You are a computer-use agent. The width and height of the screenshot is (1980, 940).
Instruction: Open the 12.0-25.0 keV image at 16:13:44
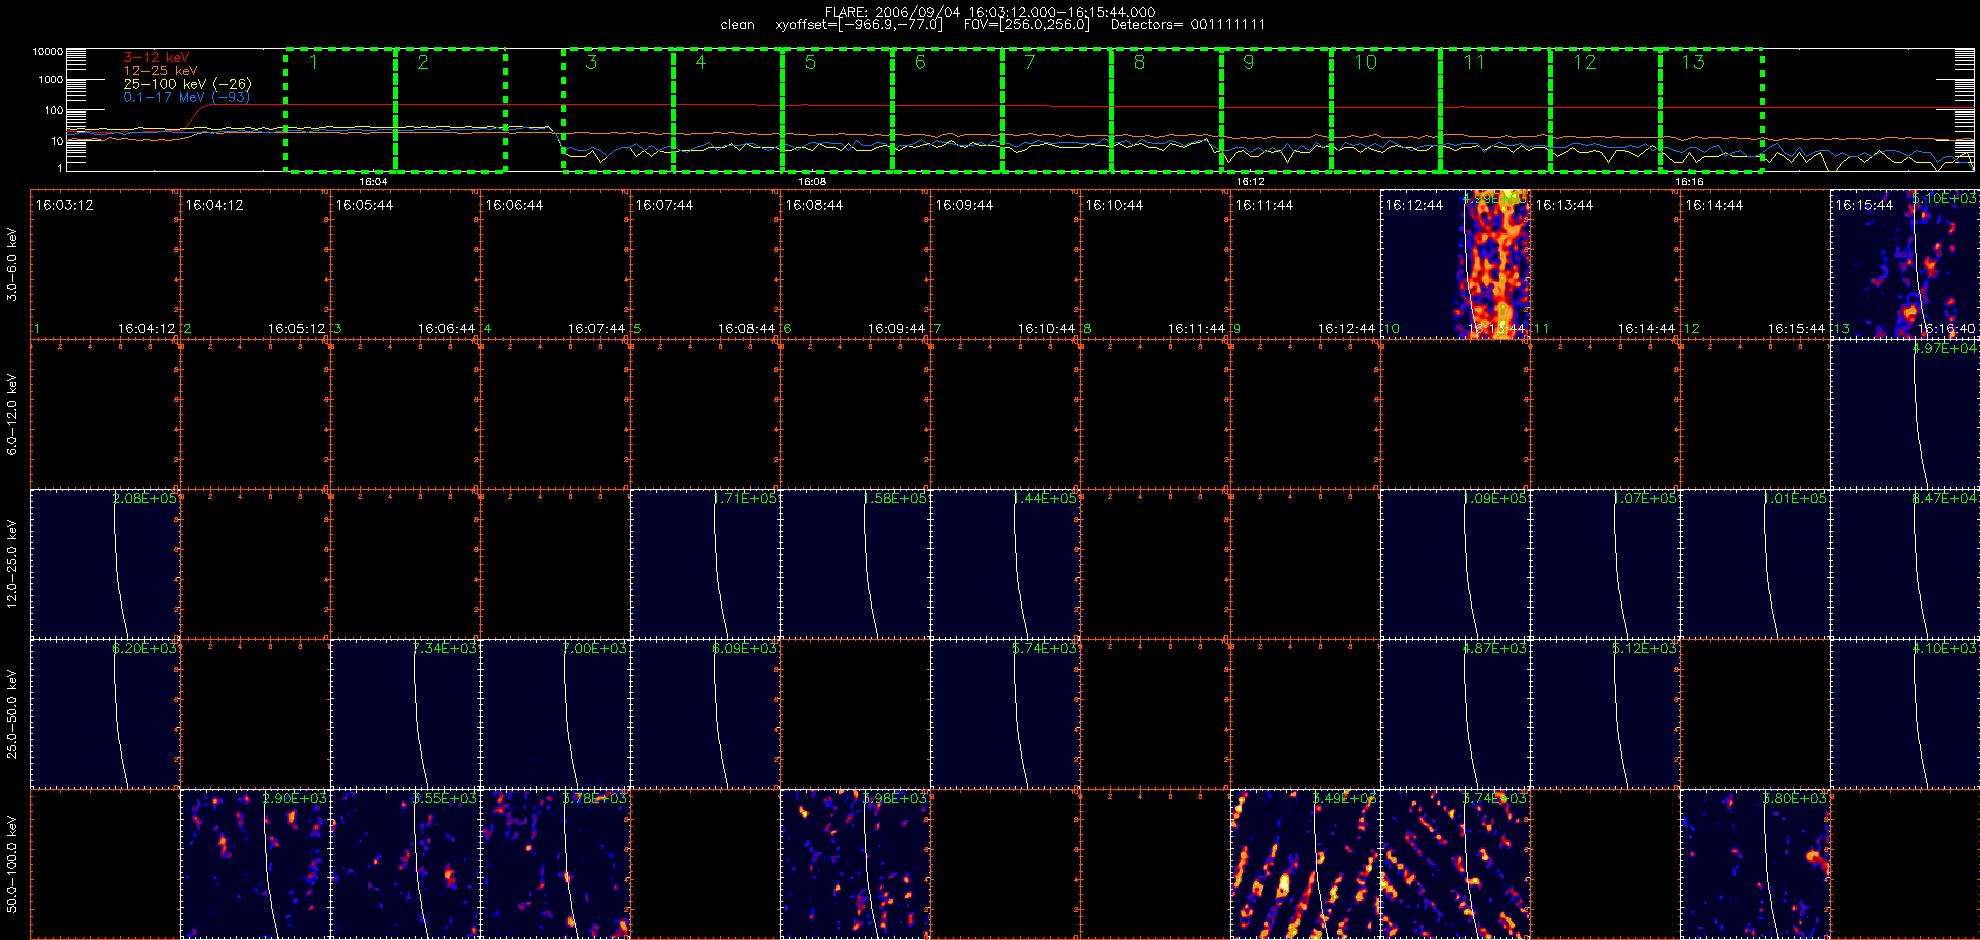tap(1605, 564)
